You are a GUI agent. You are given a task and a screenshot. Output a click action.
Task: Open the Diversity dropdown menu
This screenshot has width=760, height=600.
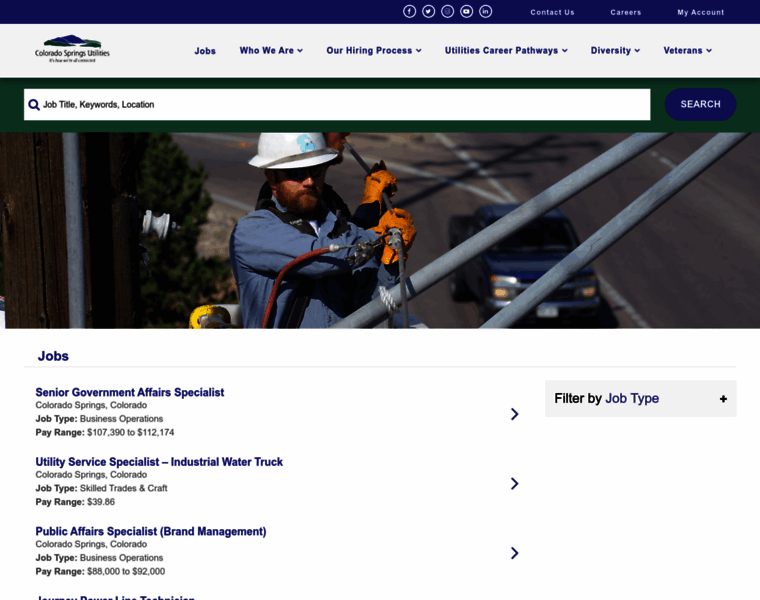tap(615, 50)
